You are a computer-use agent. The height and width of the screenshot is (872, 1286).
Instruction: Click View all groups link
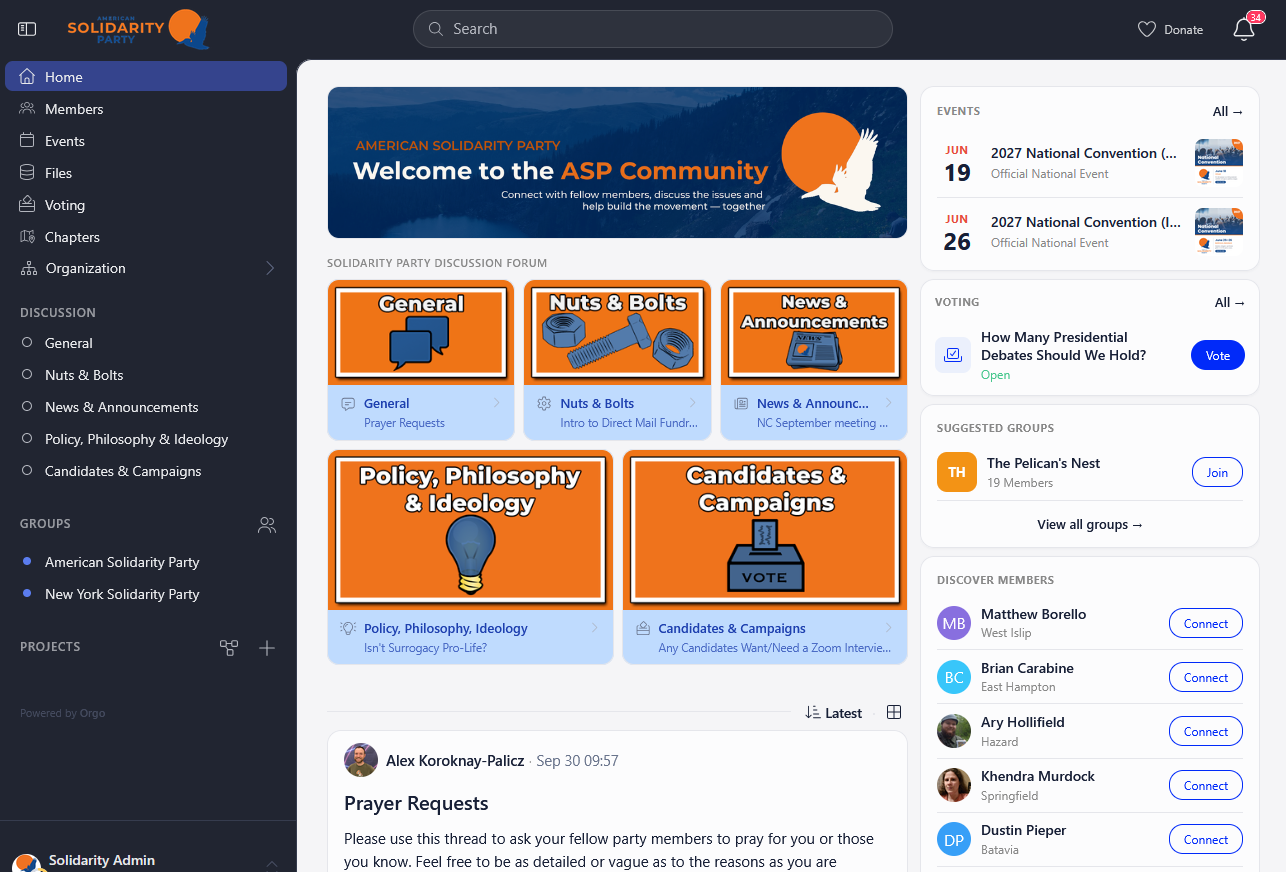pyautogui.click(x=1090, y=524)
